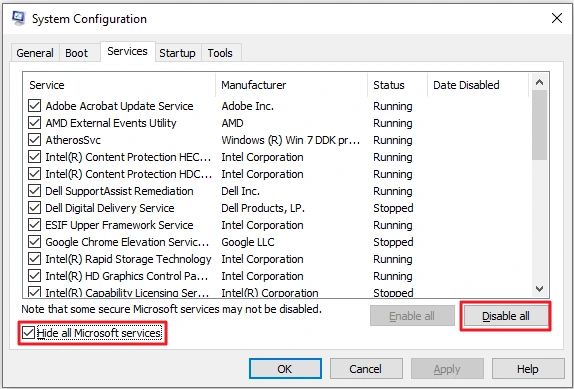Click Intel Corporation for Rapid Storage Technology

point(262,259)
